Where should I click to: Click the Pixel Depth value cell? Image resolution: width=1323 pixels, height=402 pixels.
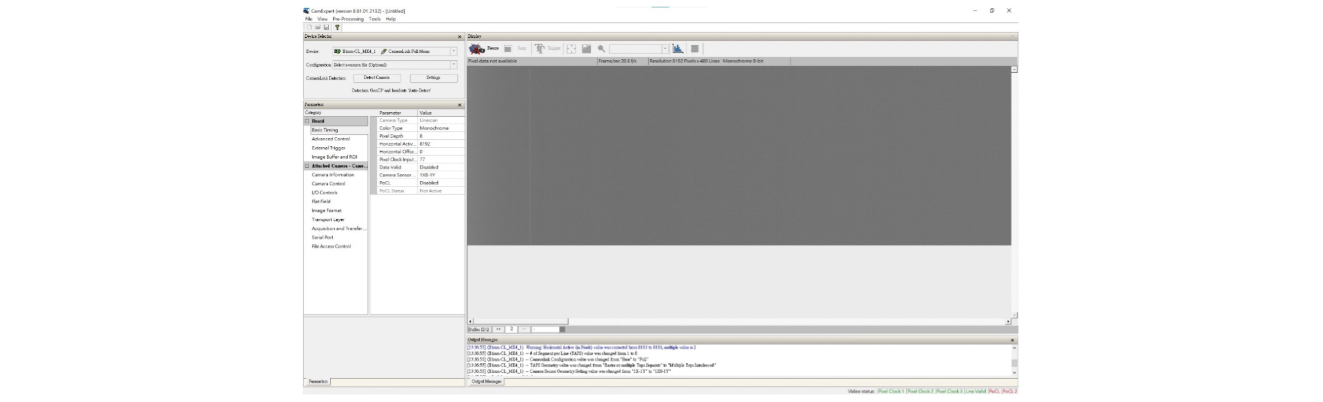[x=440, y=136]
